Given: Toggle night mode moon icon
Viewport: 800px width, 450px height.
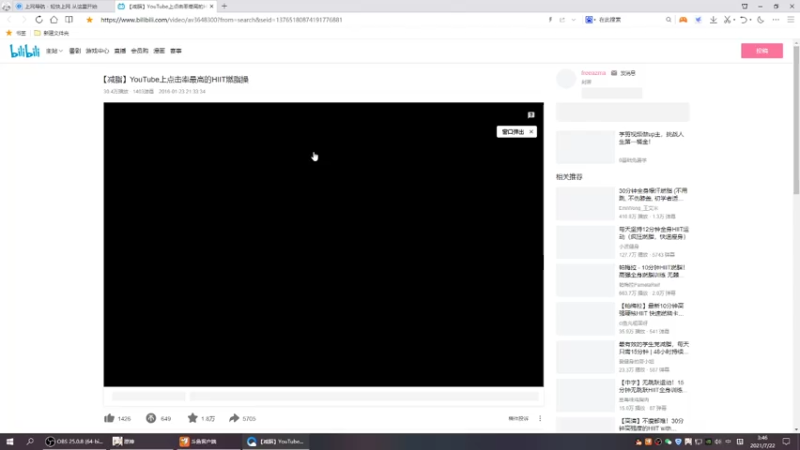Looking at the screenshot, I should (760, 20).
